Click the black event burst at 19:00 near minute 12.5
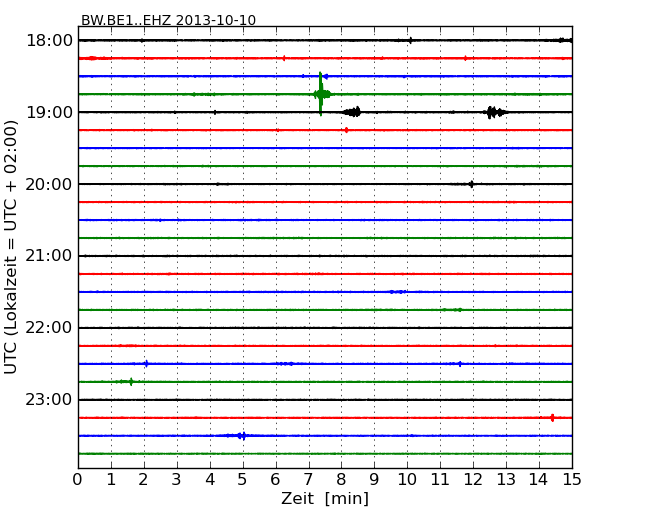The image size is (650, 520). point(495,112)
